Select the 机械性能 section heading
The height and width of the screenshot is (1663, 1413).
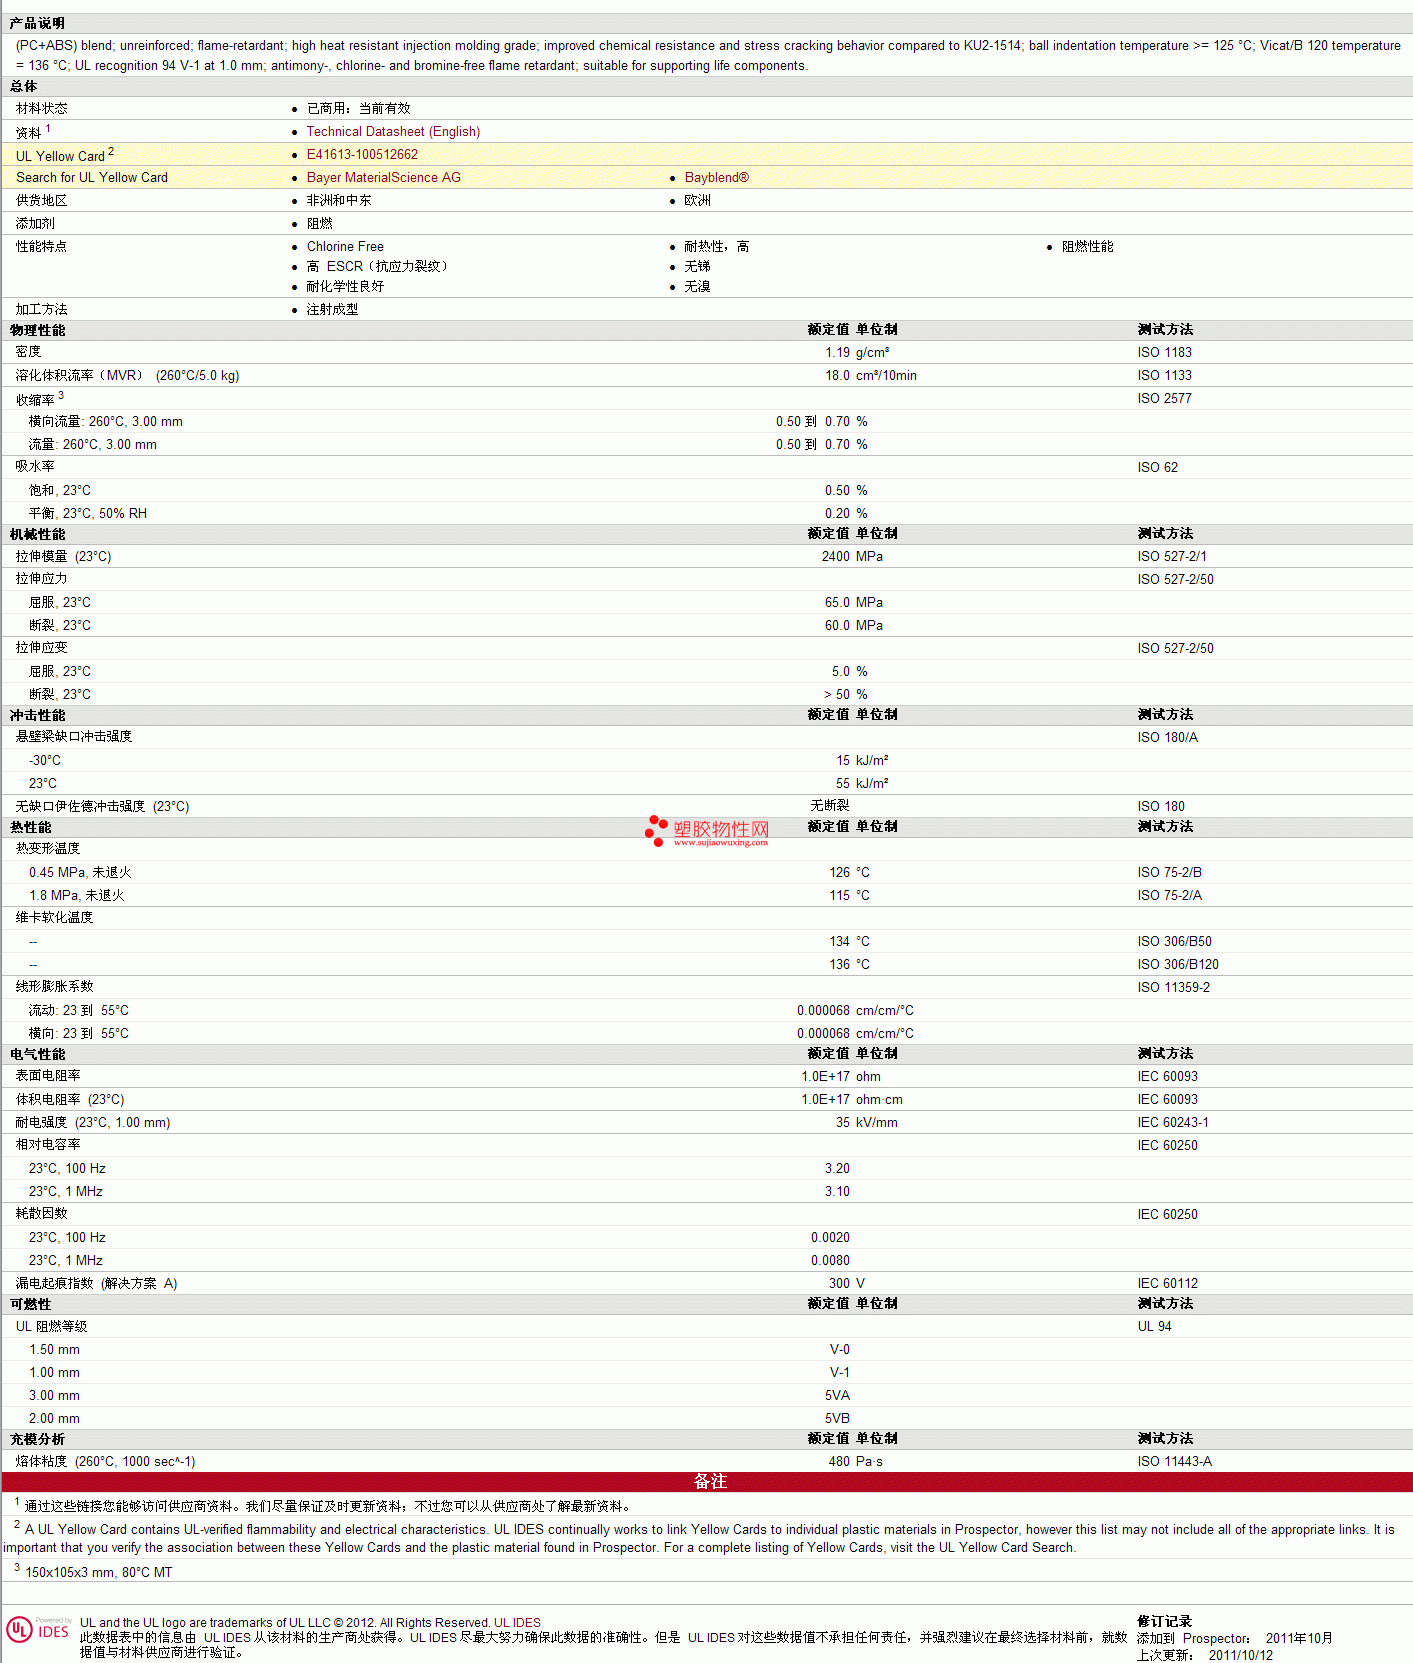point(37,534)
